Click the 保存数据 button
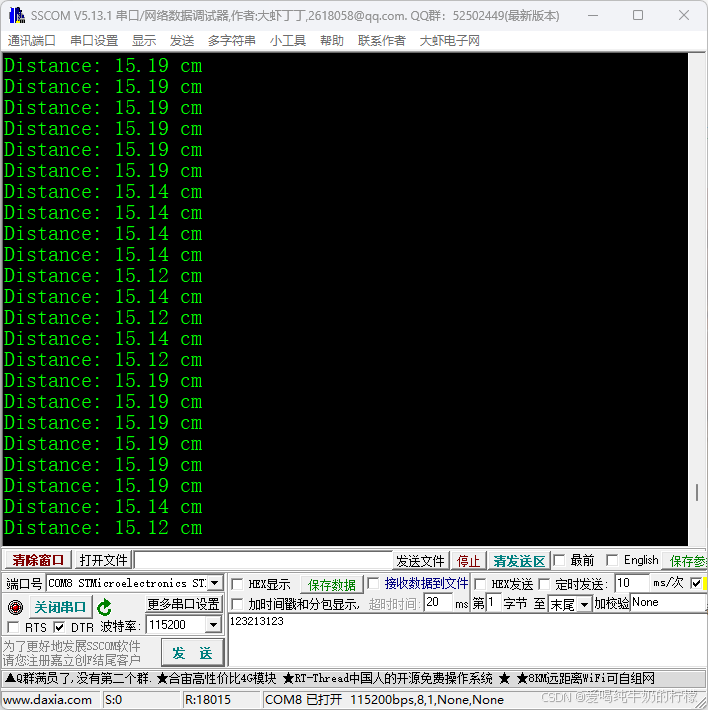 coord(331,585)
